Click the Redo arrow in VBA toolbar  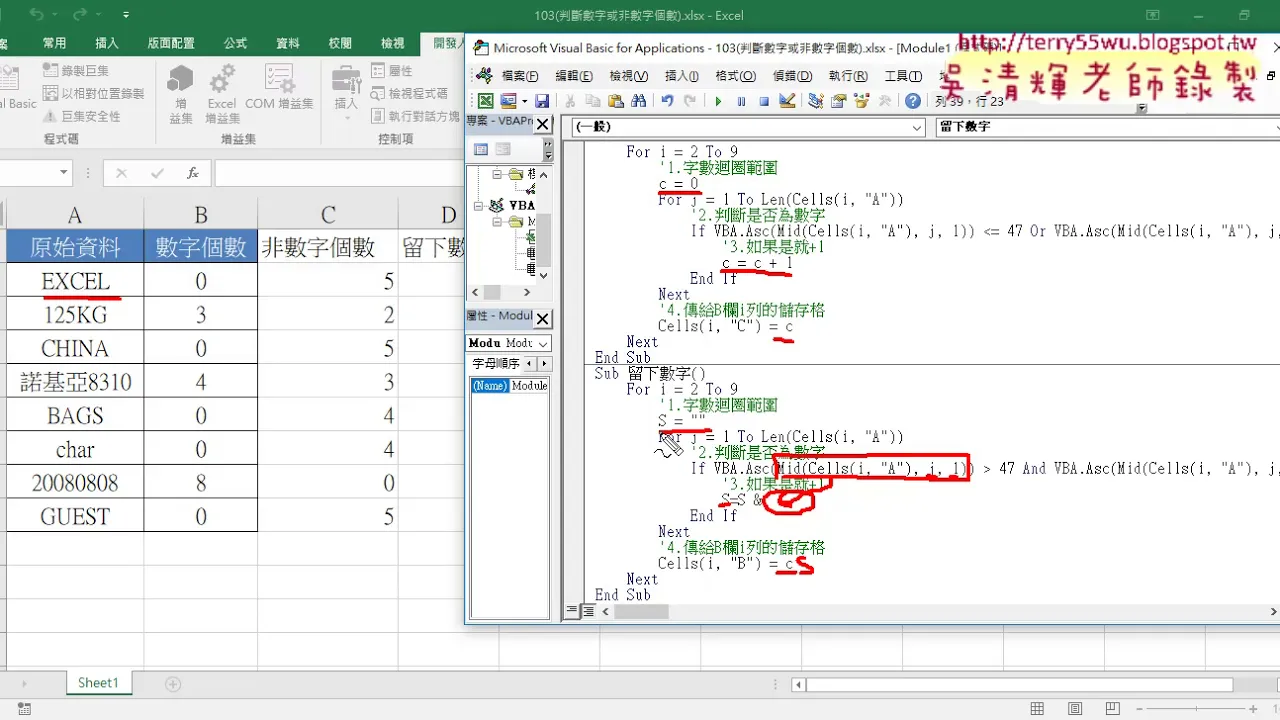click(x=690, y=101)
